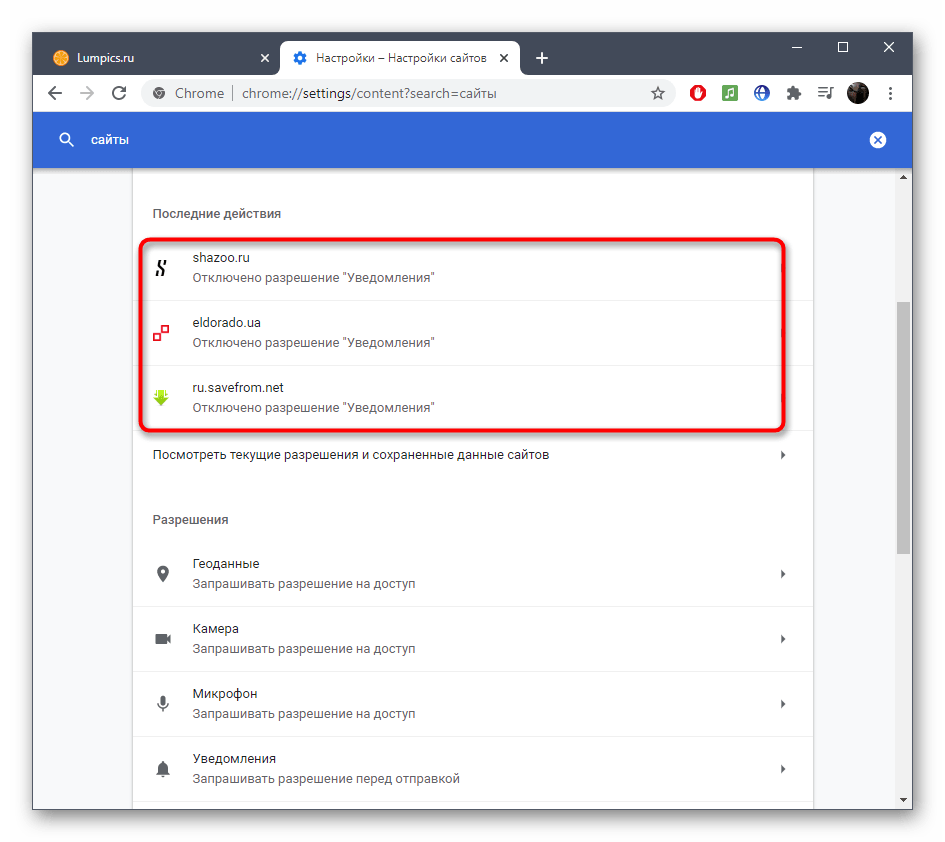Screen dimensions: 945x842
Task: Open the Камера permission settings
Action: [x=472, y=639]
